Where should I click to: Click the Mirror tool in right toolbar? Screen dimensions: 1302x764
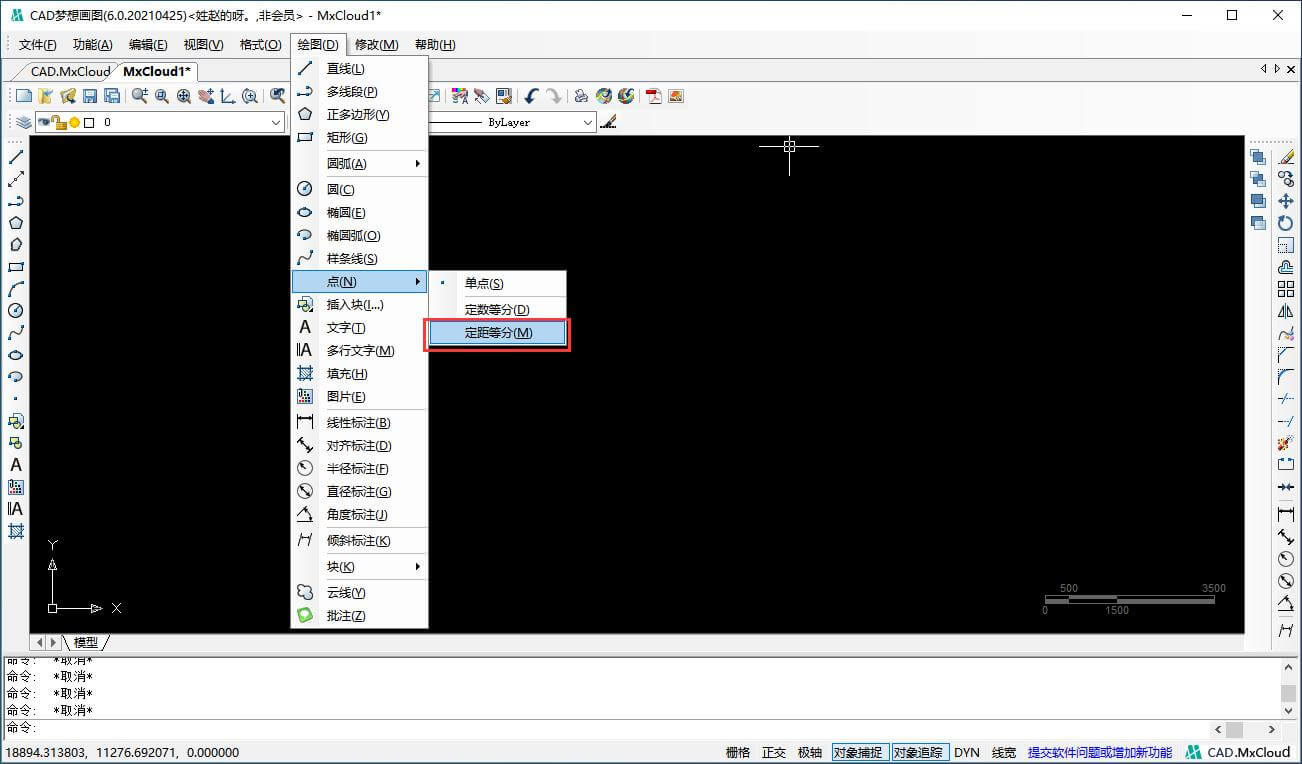[x=1286, y=311]
